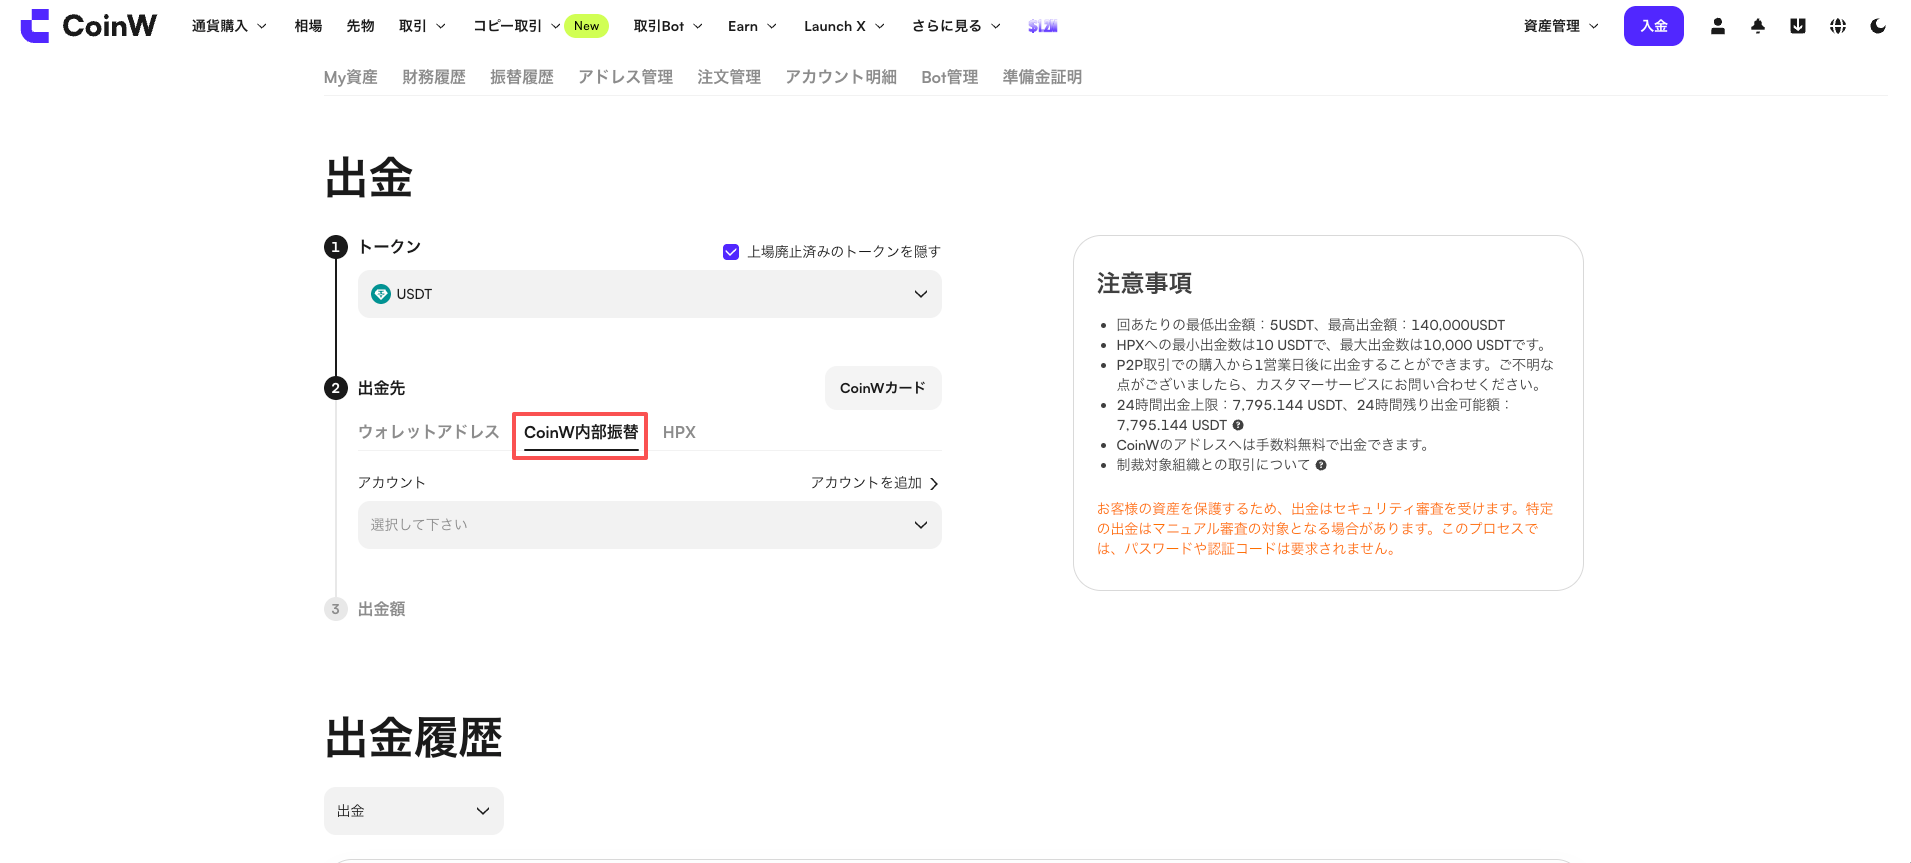Click info icon beside 7,795.144 USDT
This screenshot has height=863, width=1911.
[x=1238, y=425]
